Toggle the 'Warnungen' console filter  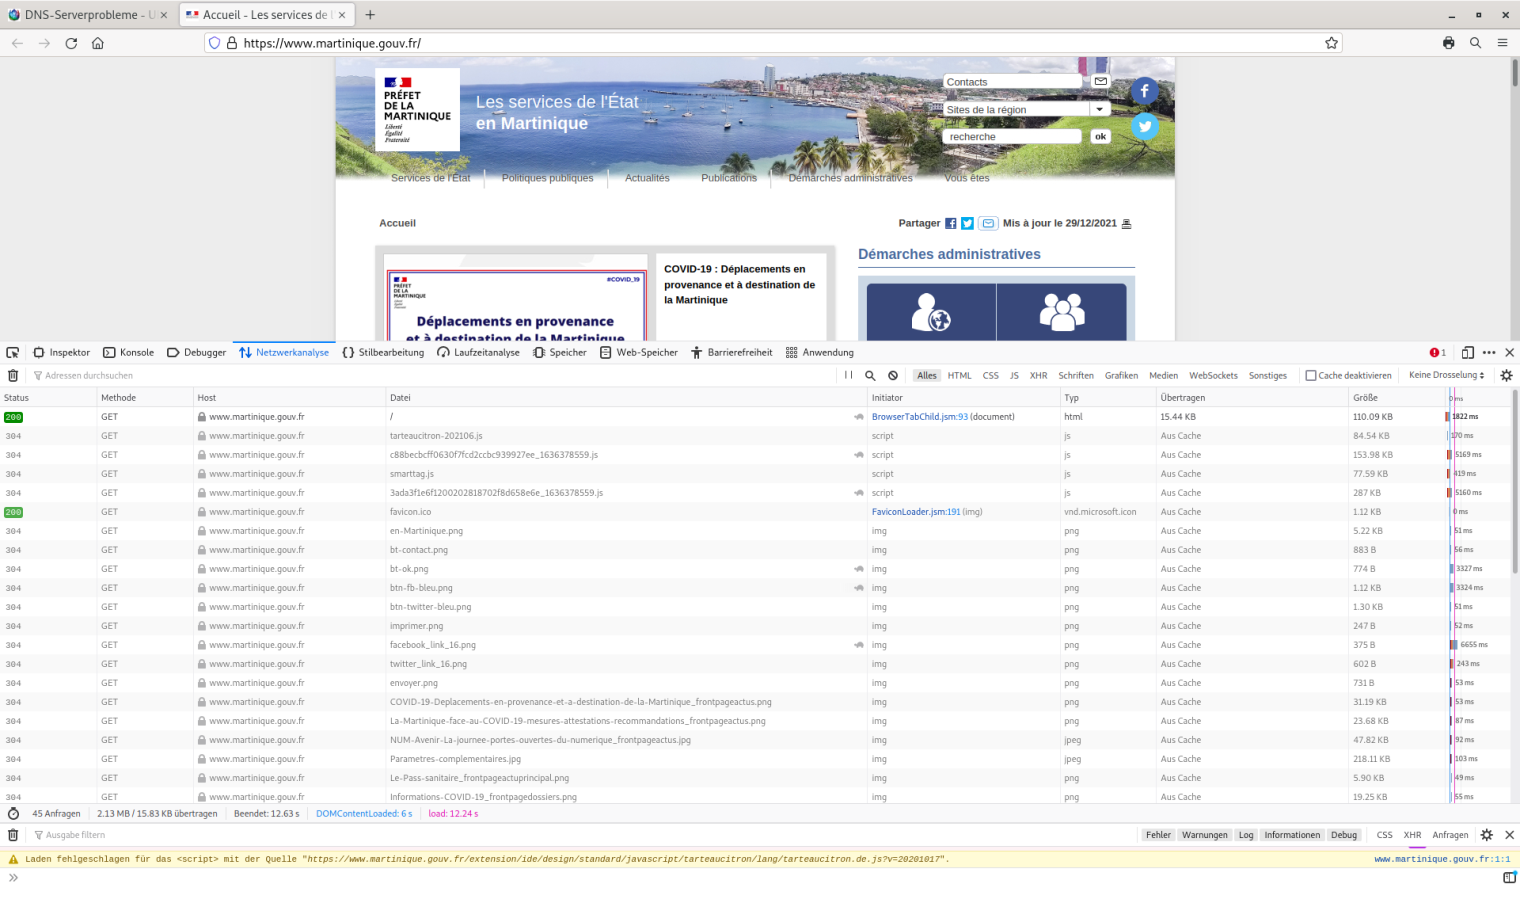(1204, 835)
